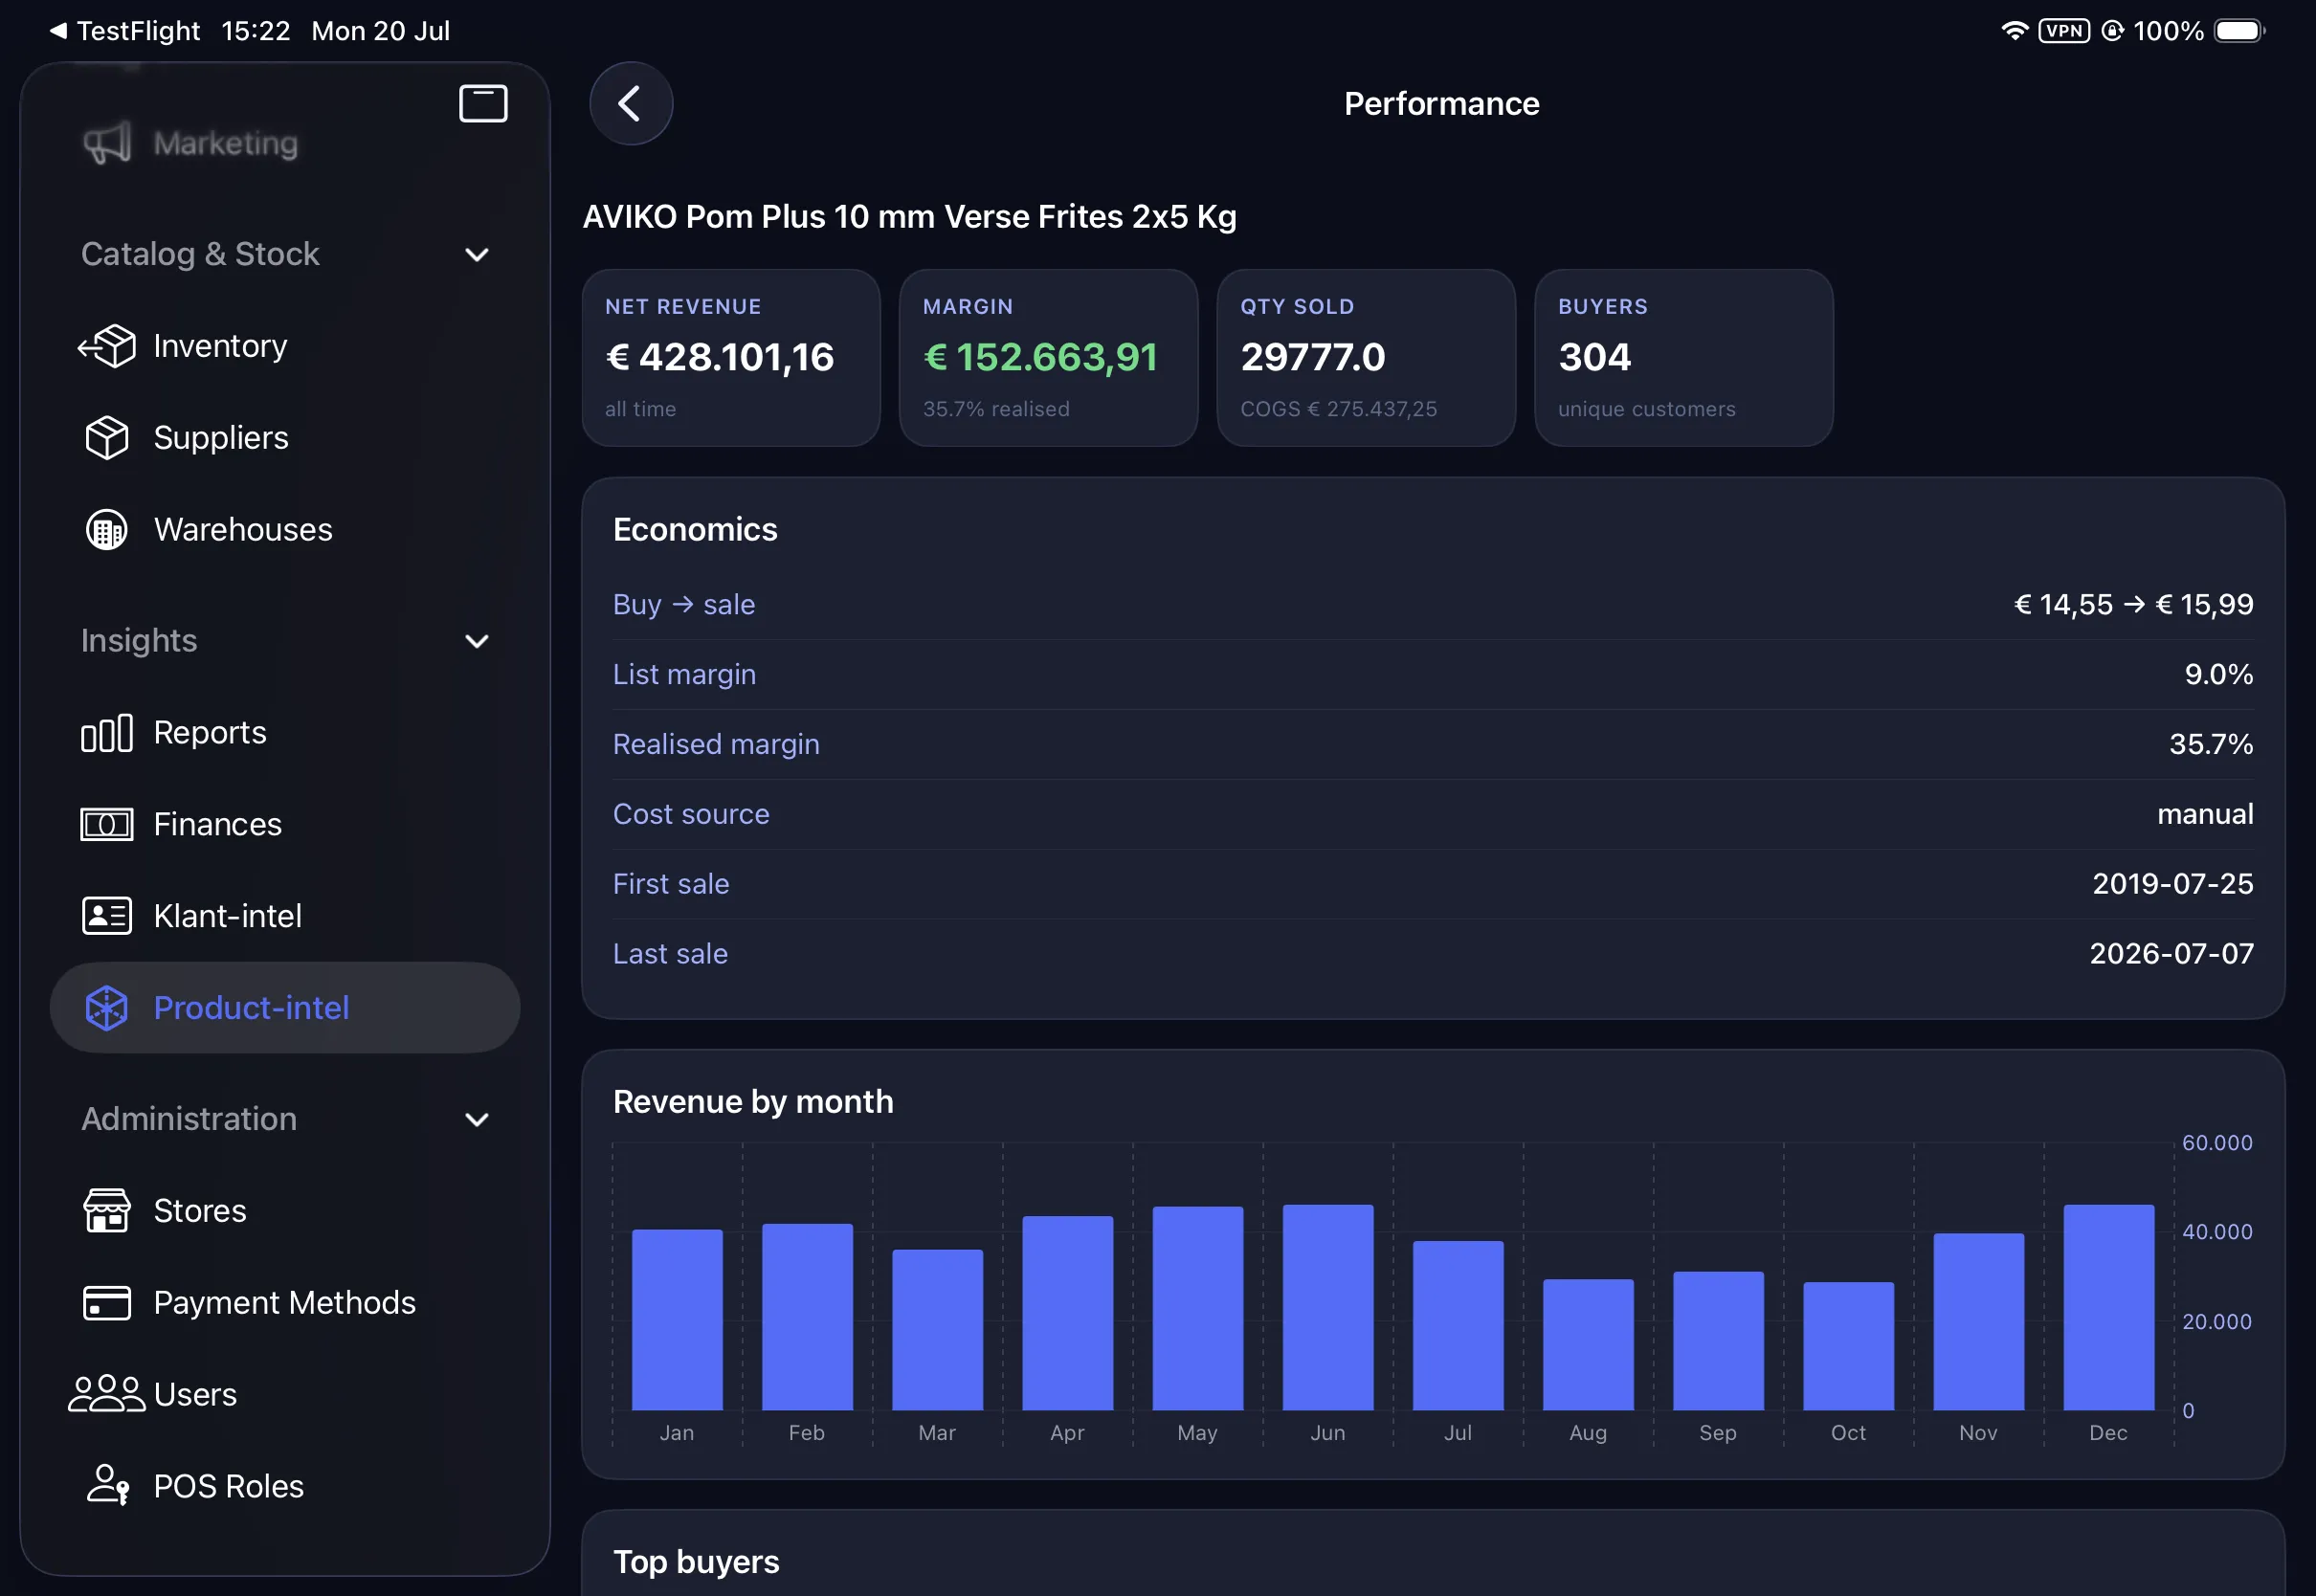Open POS Roles page
Viewport: 2316px width, 1596px height.
(285, 1486)
